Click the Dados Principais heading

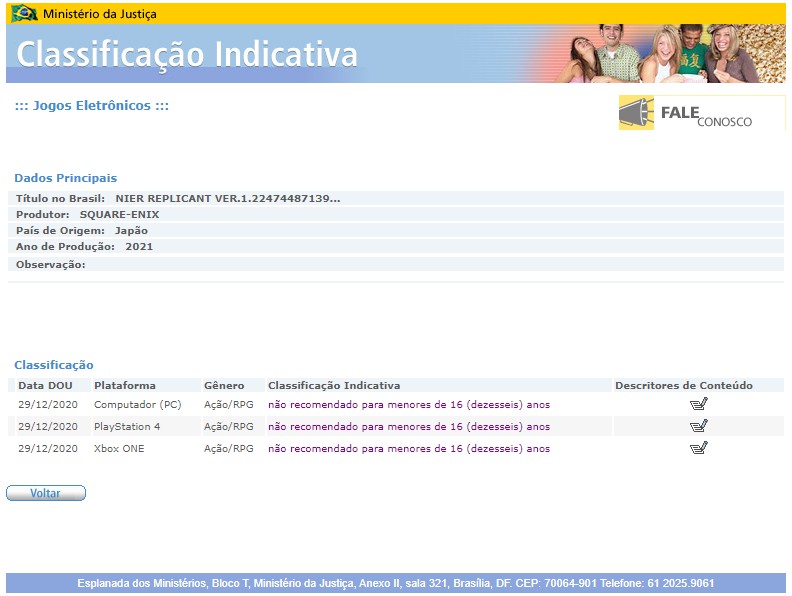point(66,178)
